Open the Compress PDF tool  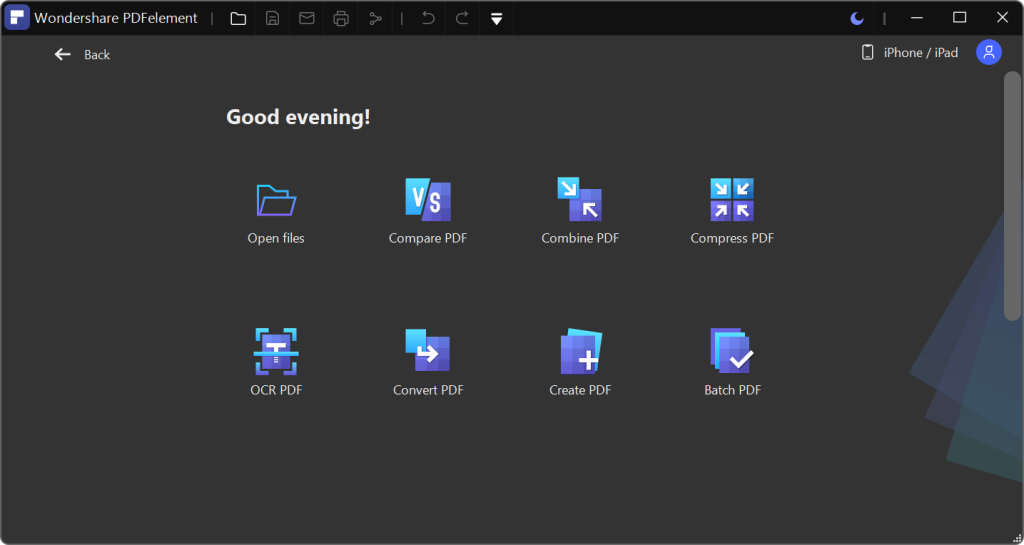click(732, 211)
